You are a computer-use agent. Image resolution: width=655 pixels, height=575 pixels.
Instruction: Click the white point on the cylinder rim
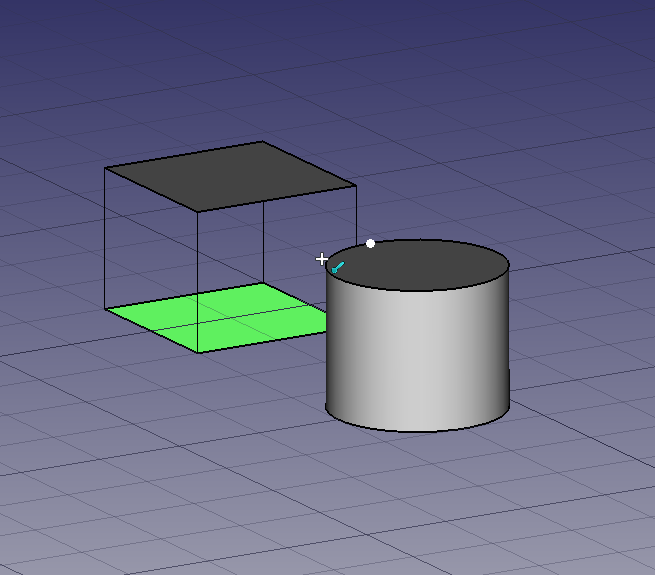click(x=370, y=244)
